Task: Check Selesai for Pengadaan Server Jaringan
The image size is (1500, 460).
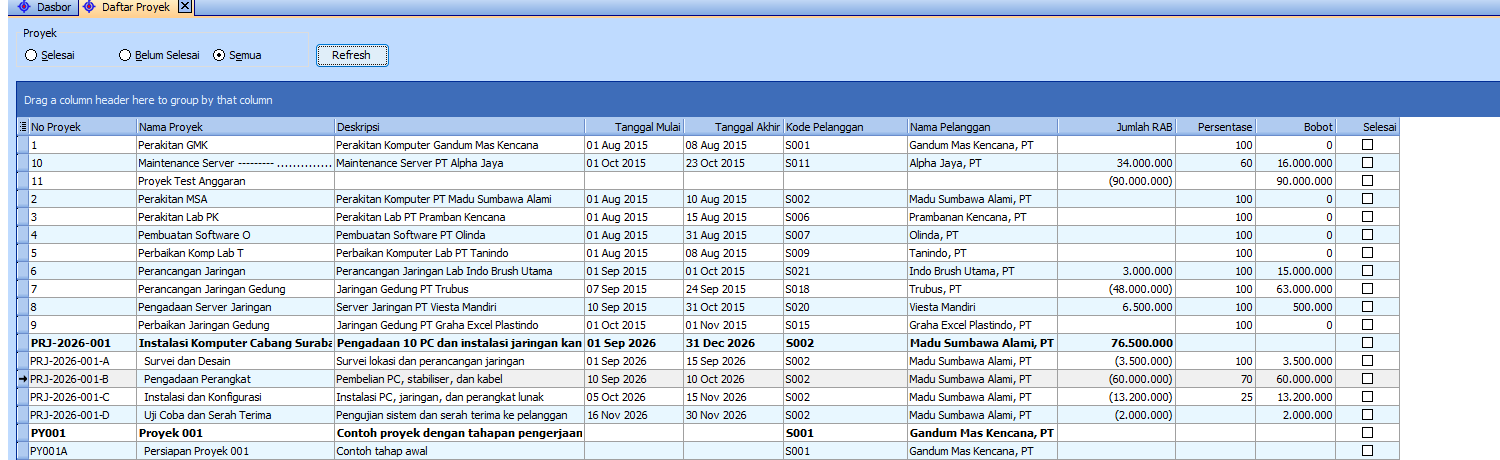Action: click(x=1367, y=307)
